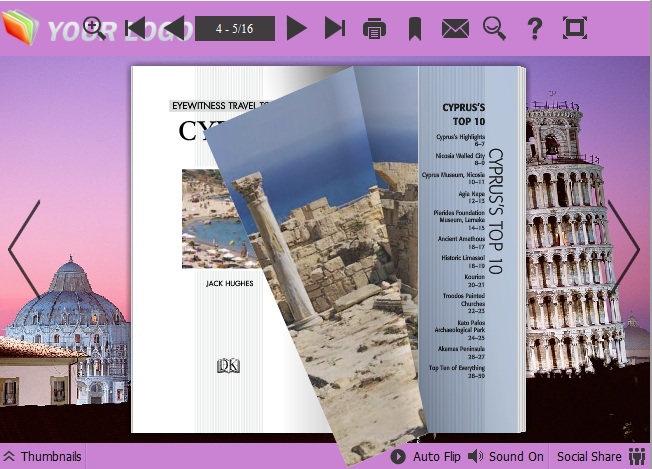Share the book by email
Viewport: 652px width, 469px height.
(455, 29)
